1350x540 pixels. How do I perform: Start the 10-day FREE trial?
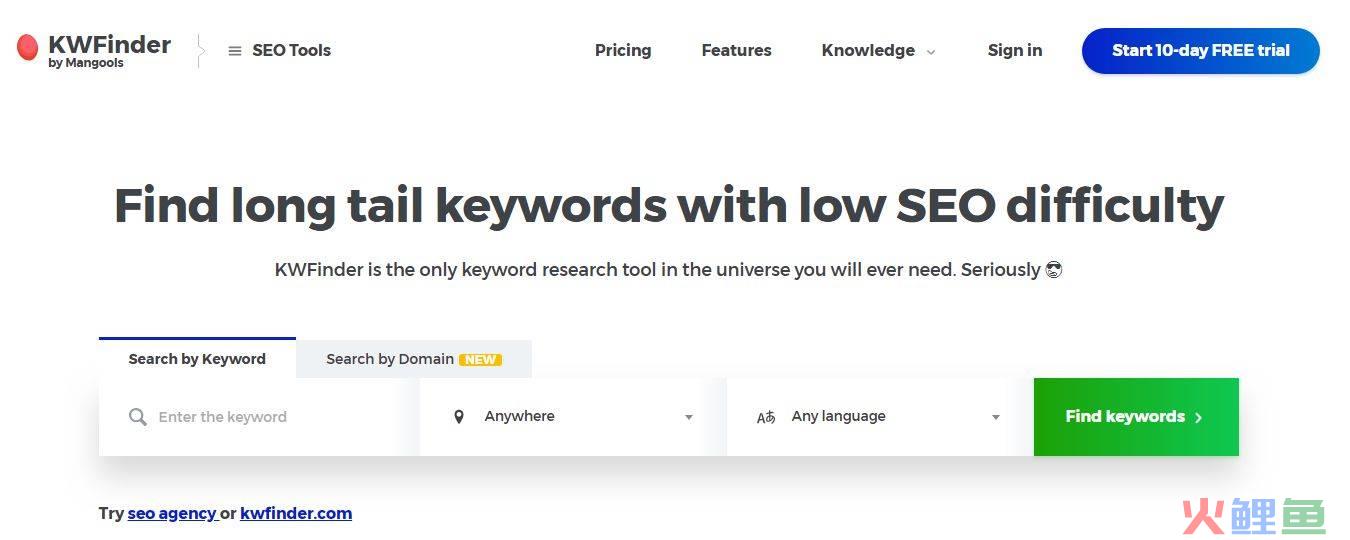click(1201, 51)
